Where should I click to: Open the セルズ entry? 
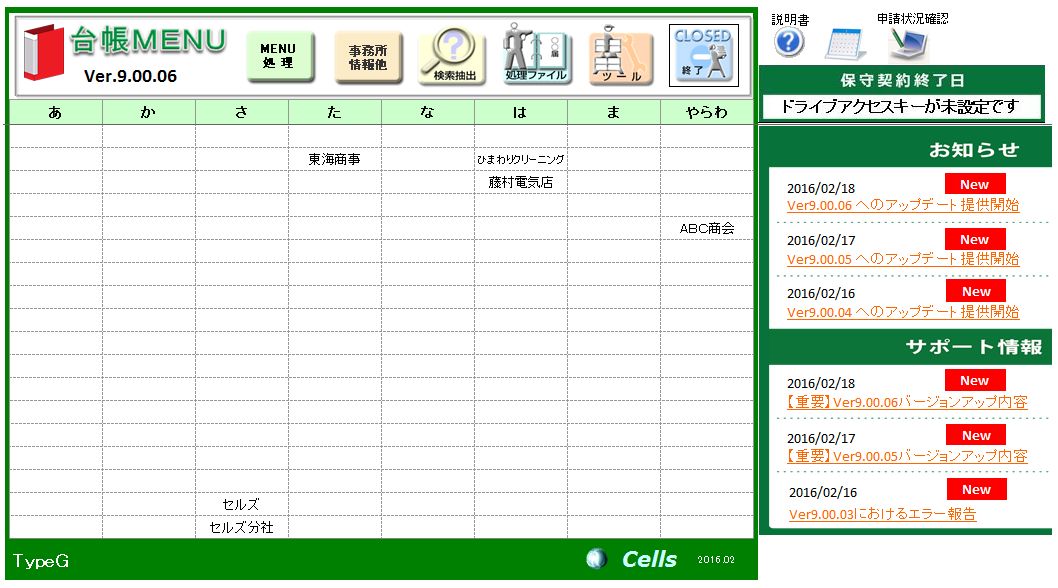click(x=241, y=504)
